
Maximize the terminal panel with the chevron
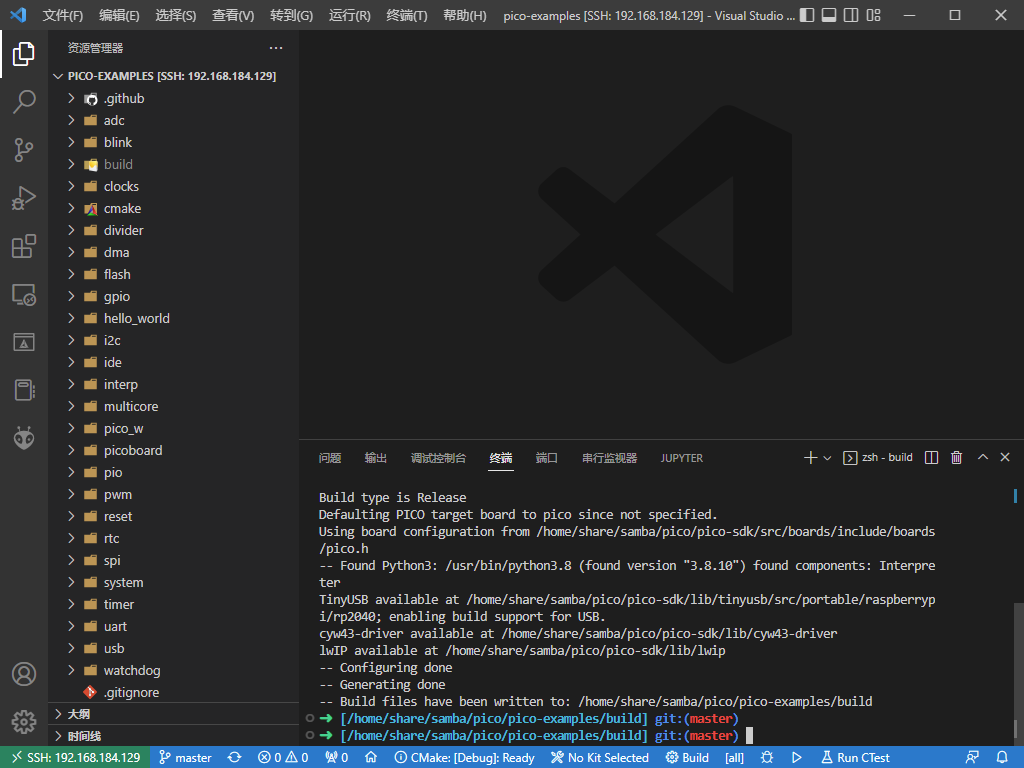pyautogui.click(x=981, y=457)
